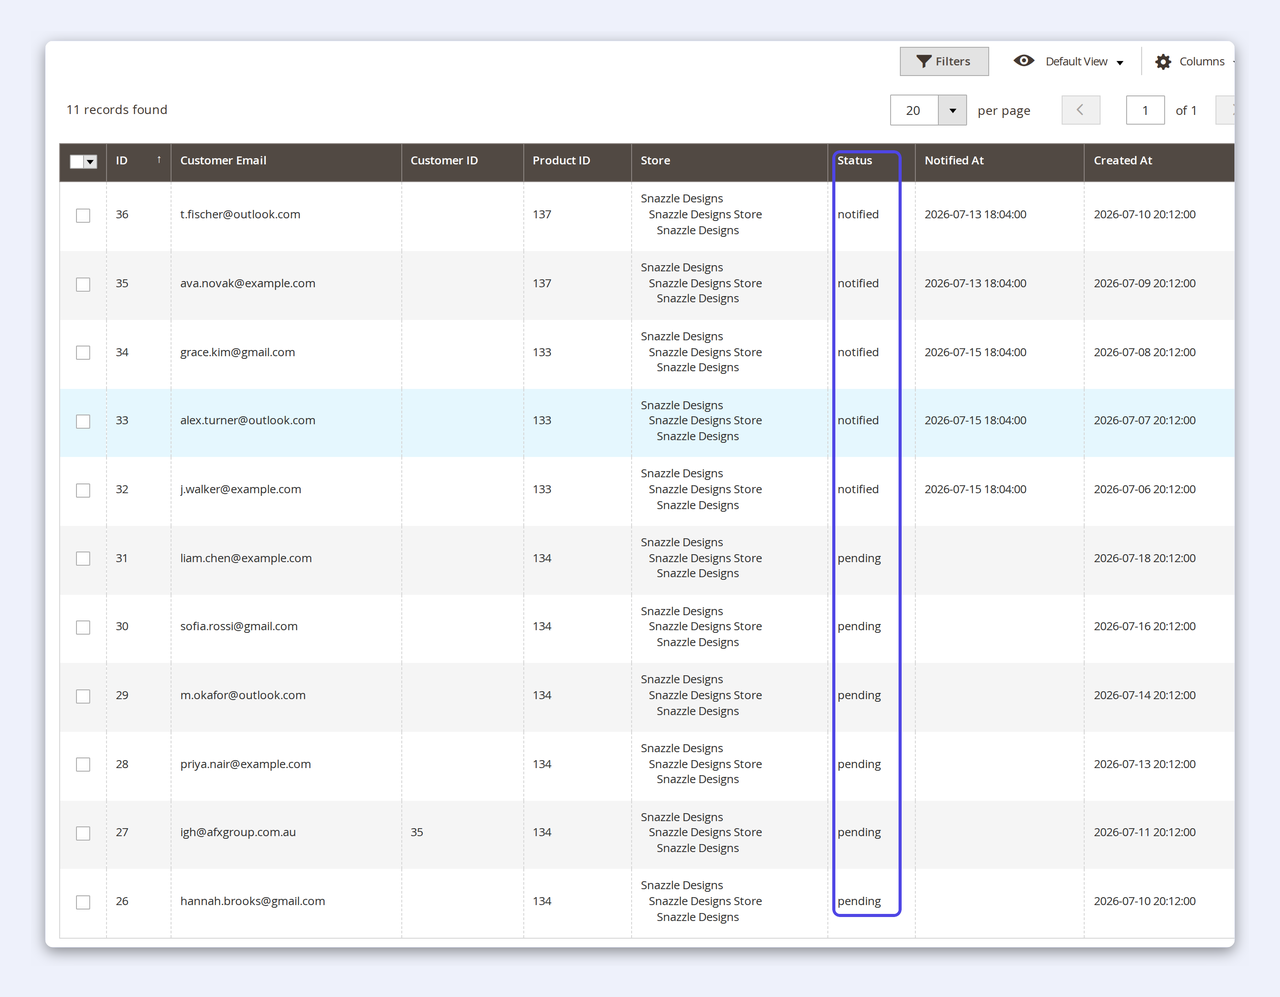This screenshot has width=1280, height=997.
Task: Click Product ID 133 in row 32
Action: pos(542,490)
